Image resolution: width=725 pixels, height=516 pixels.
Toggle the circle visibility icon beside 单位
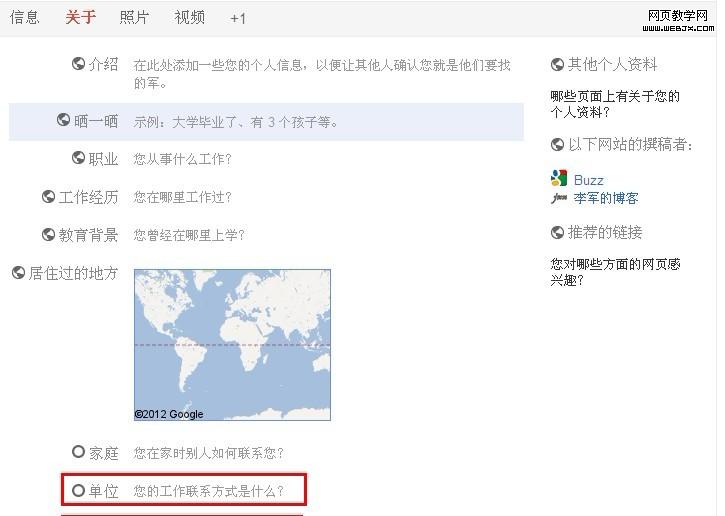click(79, 490)
